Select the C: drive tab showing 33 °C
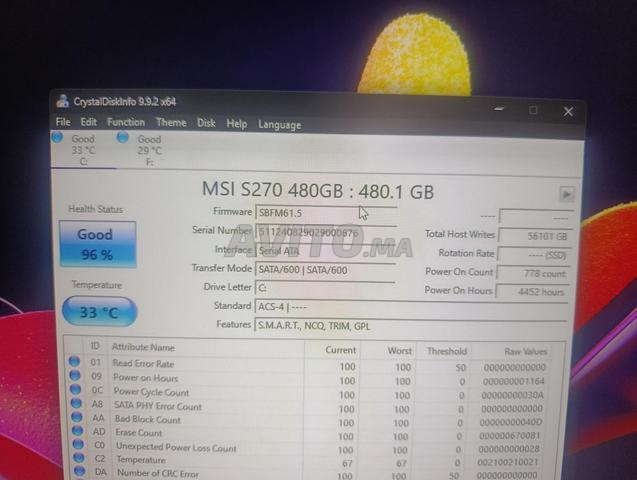Image resolution: width=637 pixels, height=480 pixels. 83,150
